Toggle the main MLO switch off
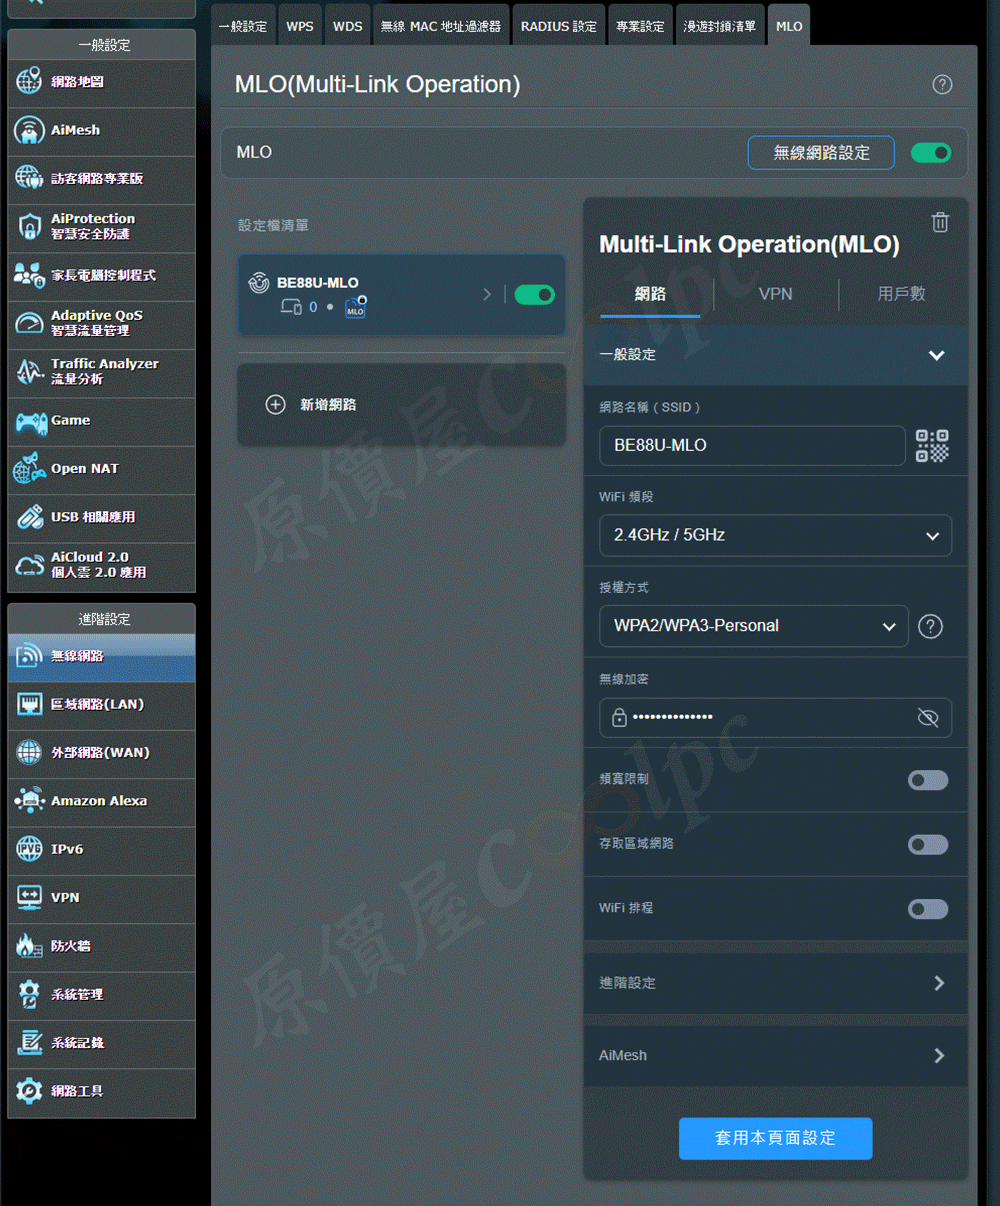Image resolution: width=1000 pixels, height=1206 pixels. (x=930, y=153)
